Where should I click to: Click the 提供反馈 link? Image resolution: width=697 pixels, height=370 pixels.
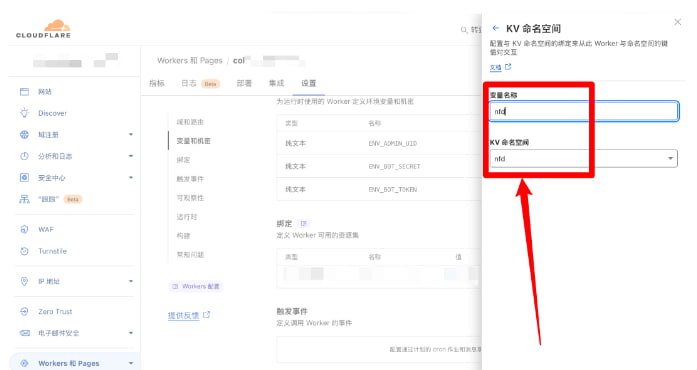coord(183,315)
